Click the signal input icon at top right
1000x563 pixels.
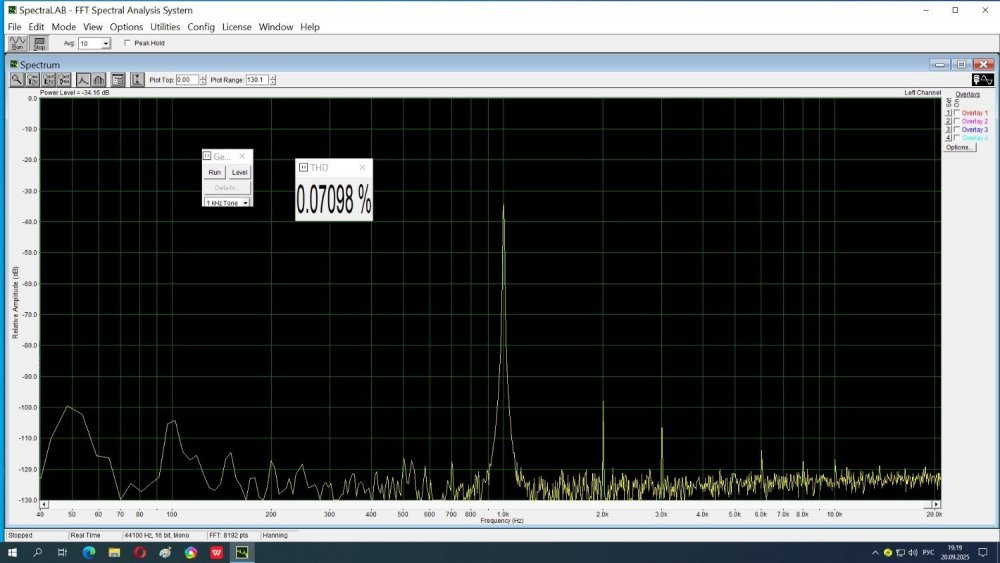click(983, 79)
